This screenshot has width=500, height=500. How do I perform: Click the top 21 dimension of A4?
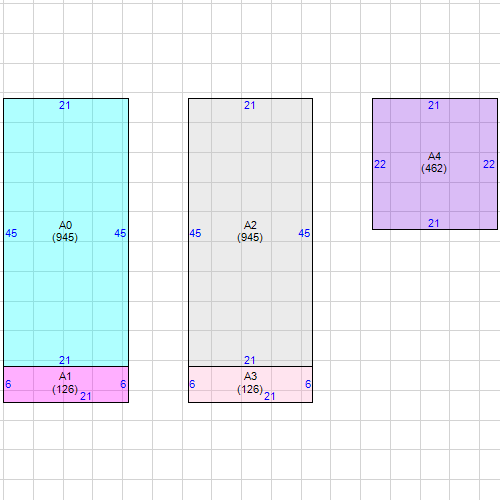[x=434, y=105]
